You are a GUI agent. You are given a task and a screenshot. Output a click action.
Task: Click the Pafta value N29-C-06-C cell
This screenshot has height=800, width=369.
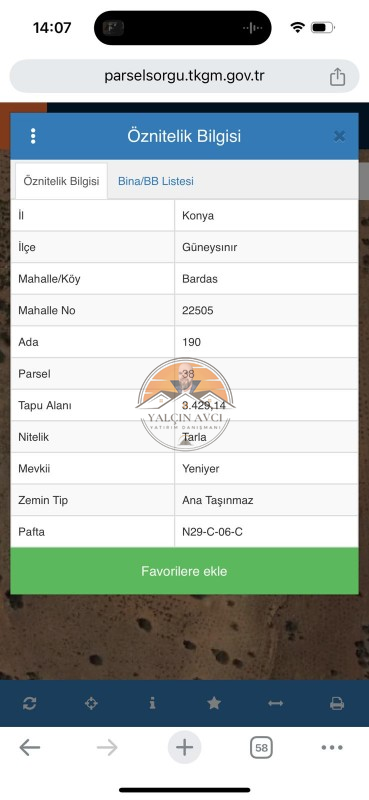click(266, 532)
